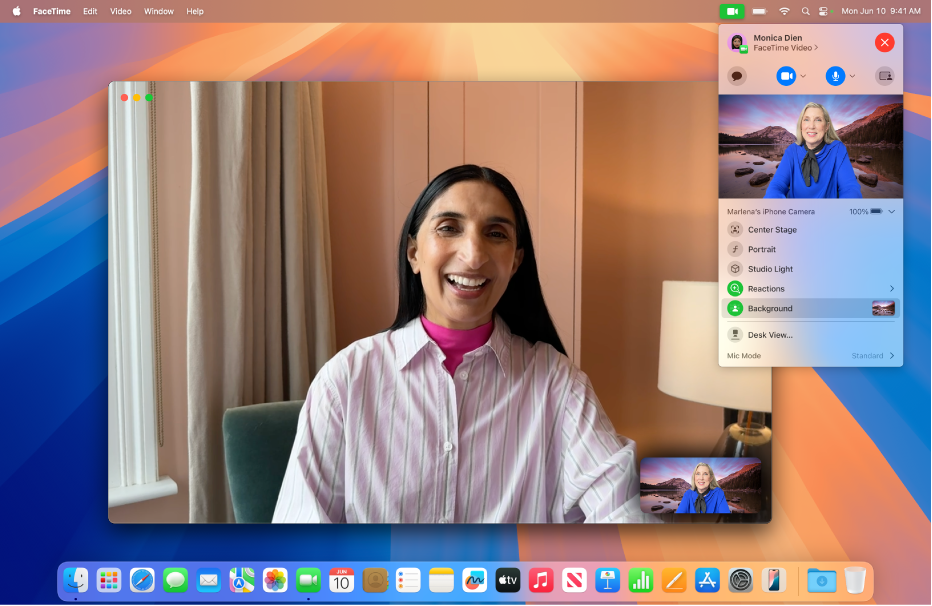Click the self-view preview in the panel
Viewport: 932px width, 606px height.
point(811,147)
